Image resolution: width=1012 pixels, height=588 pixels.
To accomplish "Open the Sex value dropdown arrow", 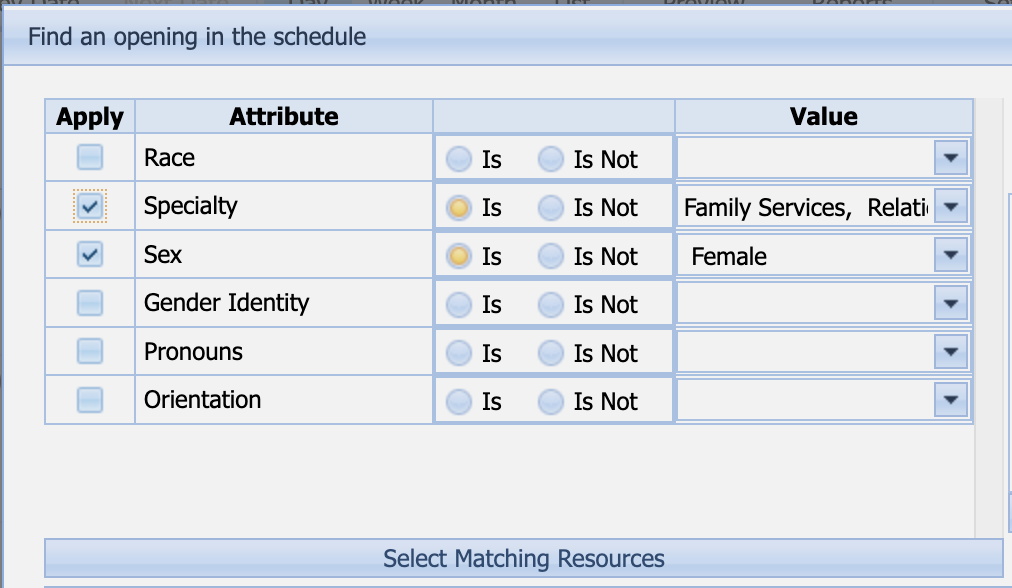I will [950, 256].
